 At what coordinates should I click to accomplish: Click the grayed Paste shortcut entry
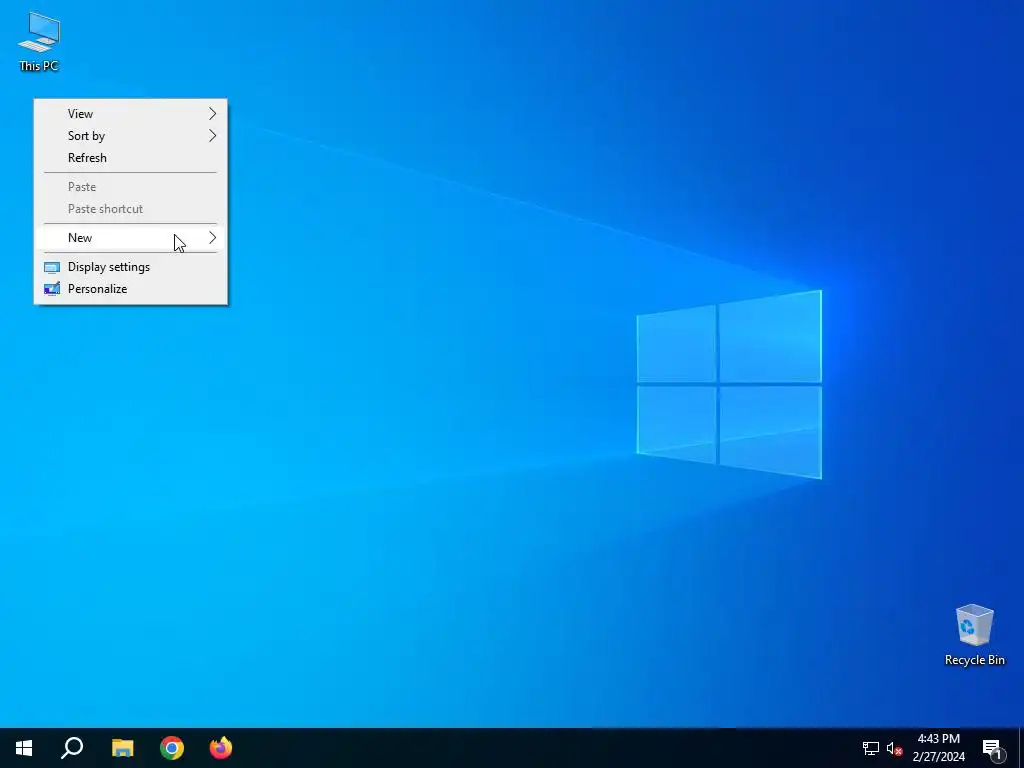(x=131, y=209)
